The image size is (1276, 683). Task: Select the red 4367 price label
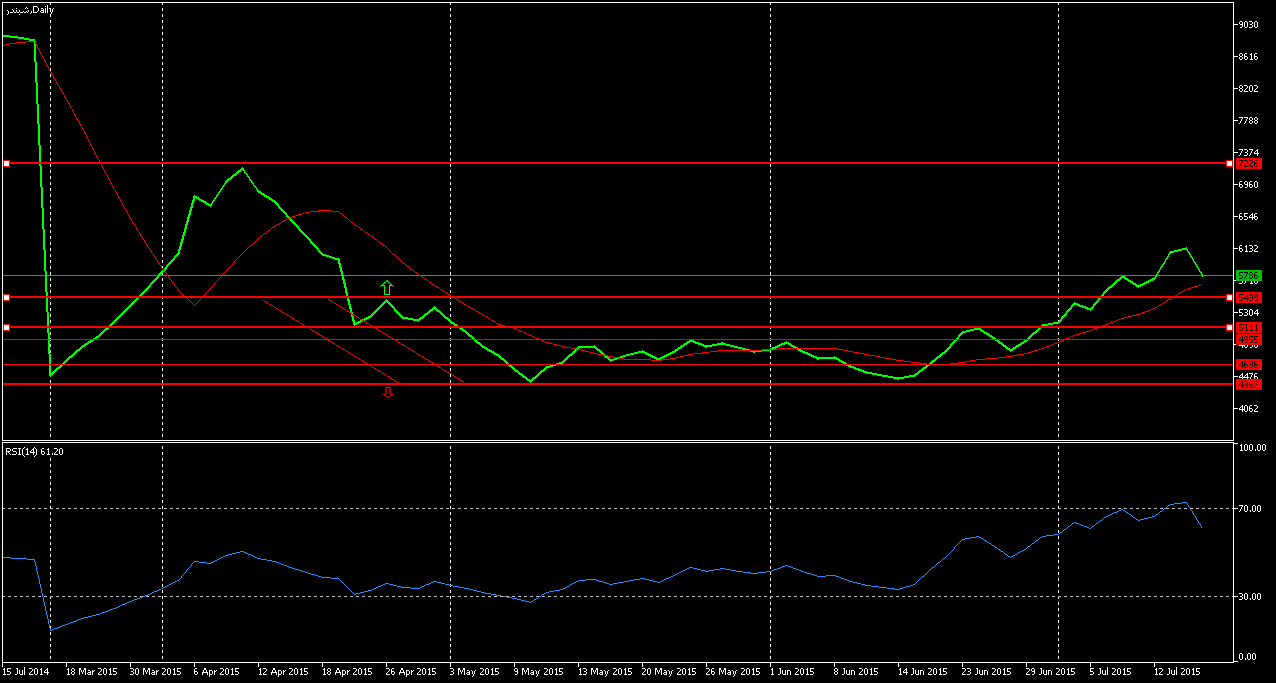click(1248, 384)
